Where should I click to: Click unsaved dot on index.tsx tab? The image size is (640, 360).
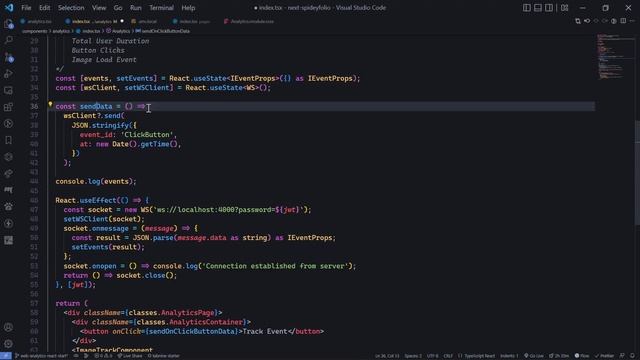(x=122, y=21)
